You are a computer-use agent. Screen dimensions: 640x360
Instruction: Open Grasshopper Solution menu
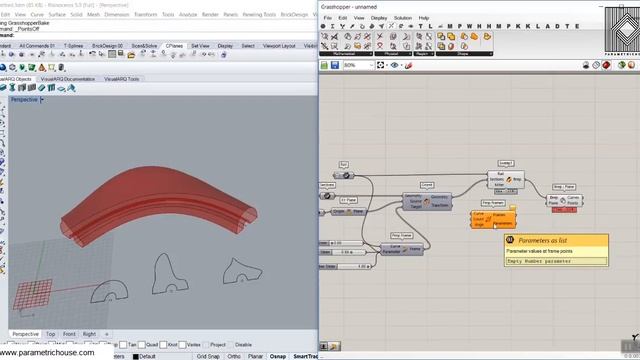click(x=402, y=18)
